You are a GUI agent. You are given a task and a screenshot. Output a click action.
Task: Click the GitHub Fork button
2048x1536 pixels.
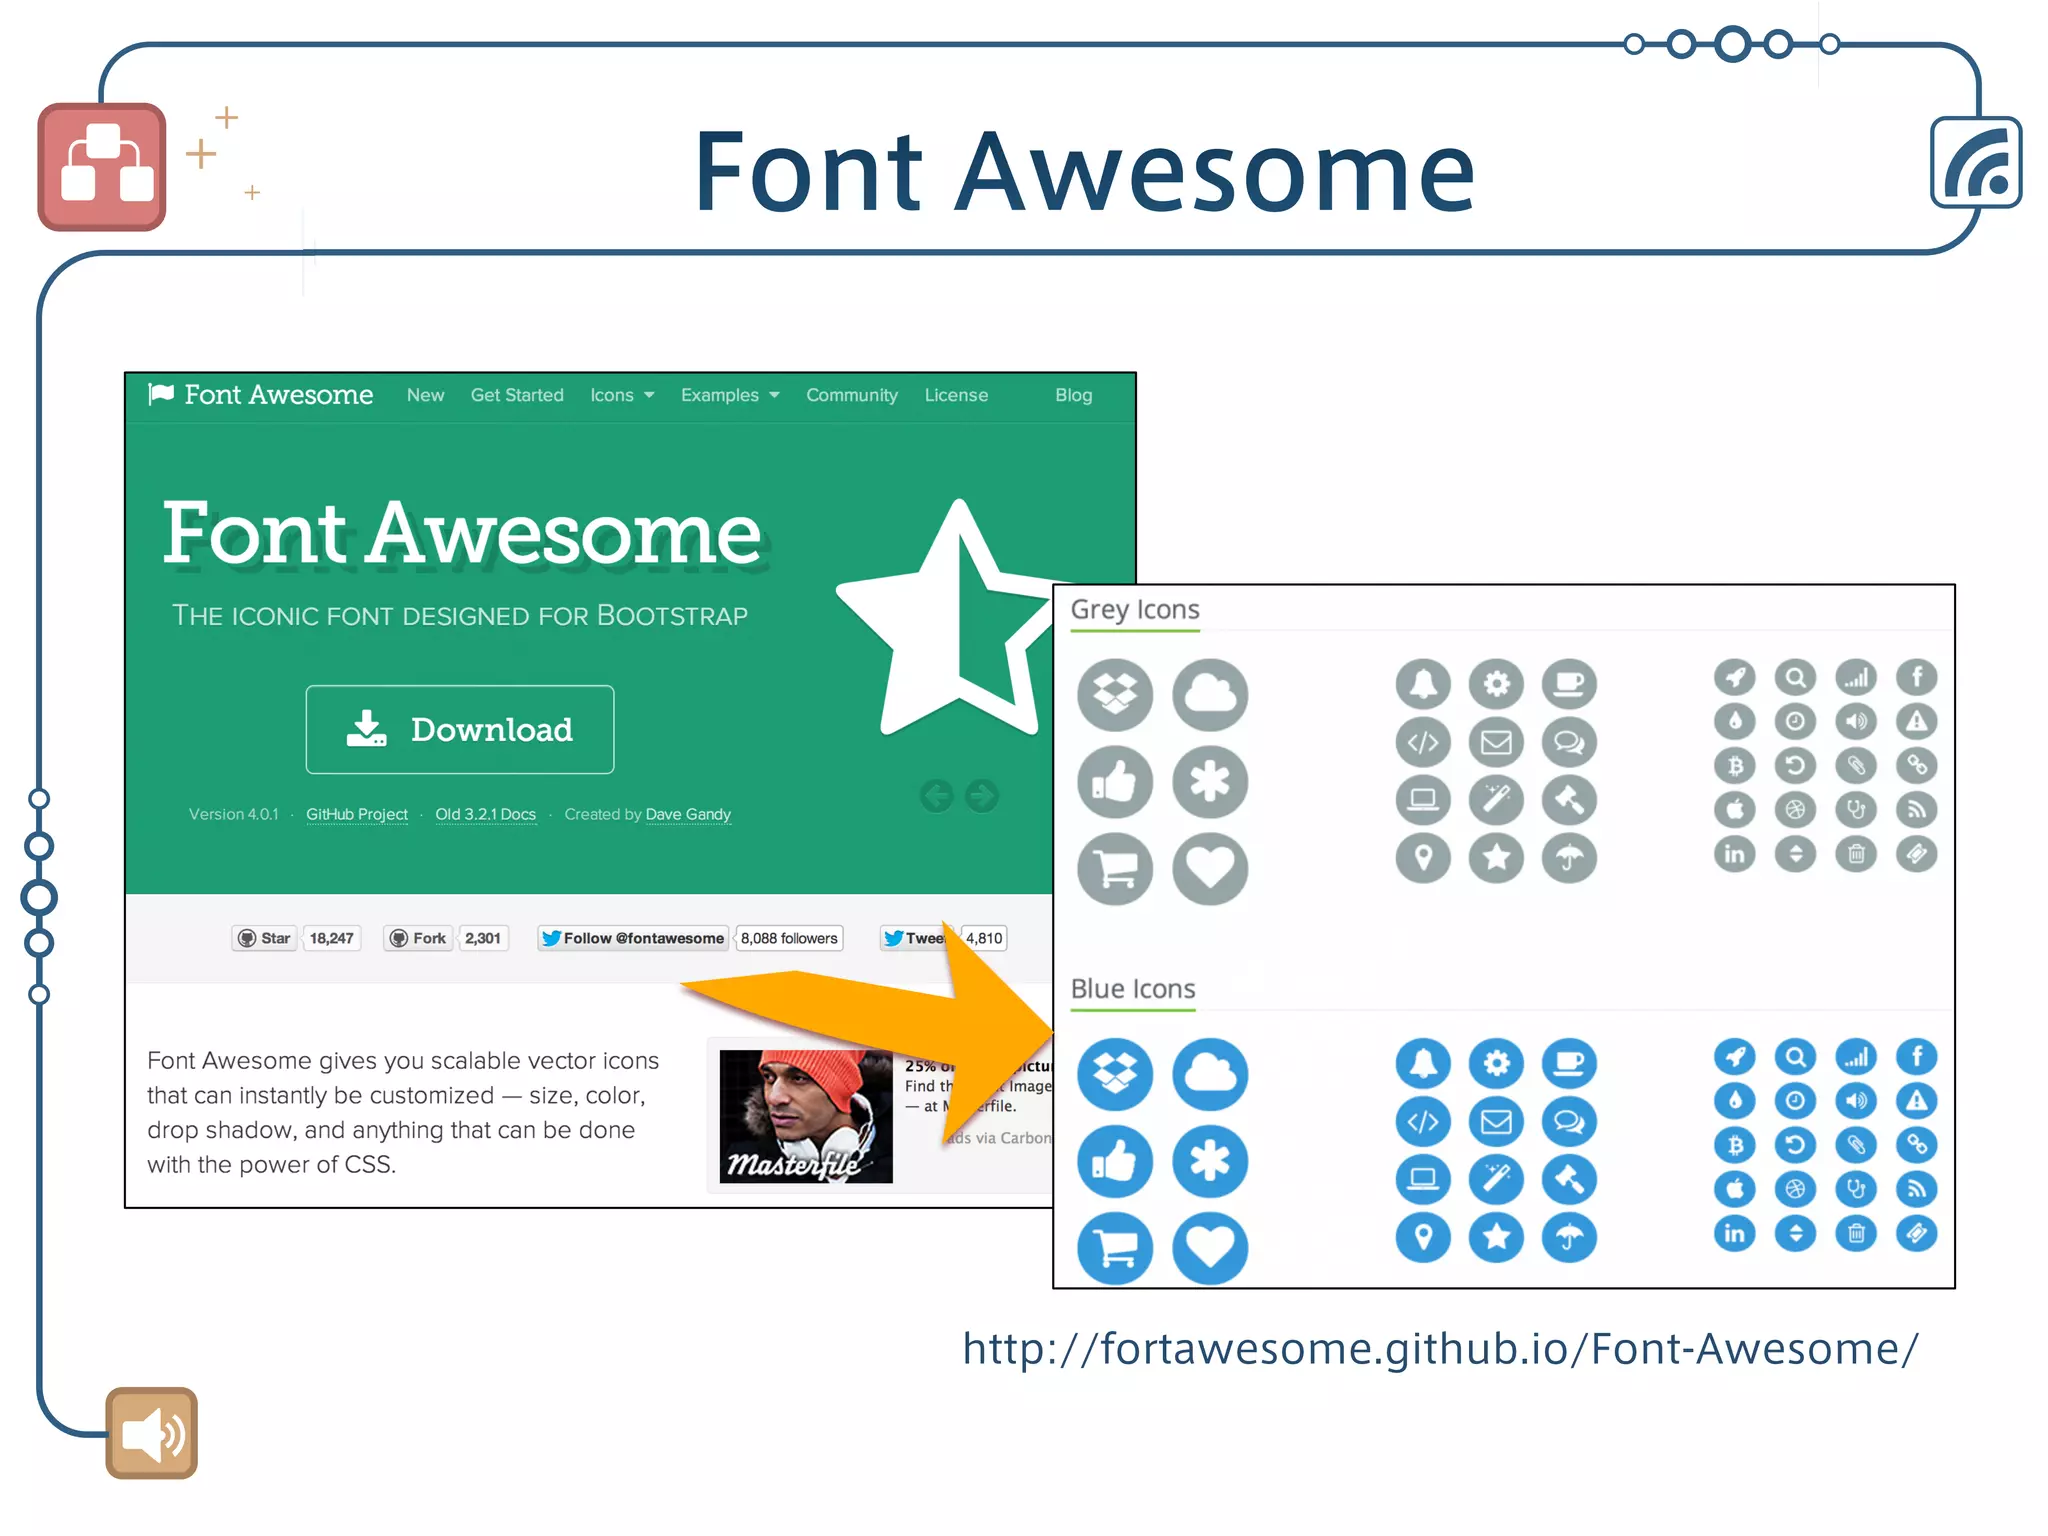point(418,938)
